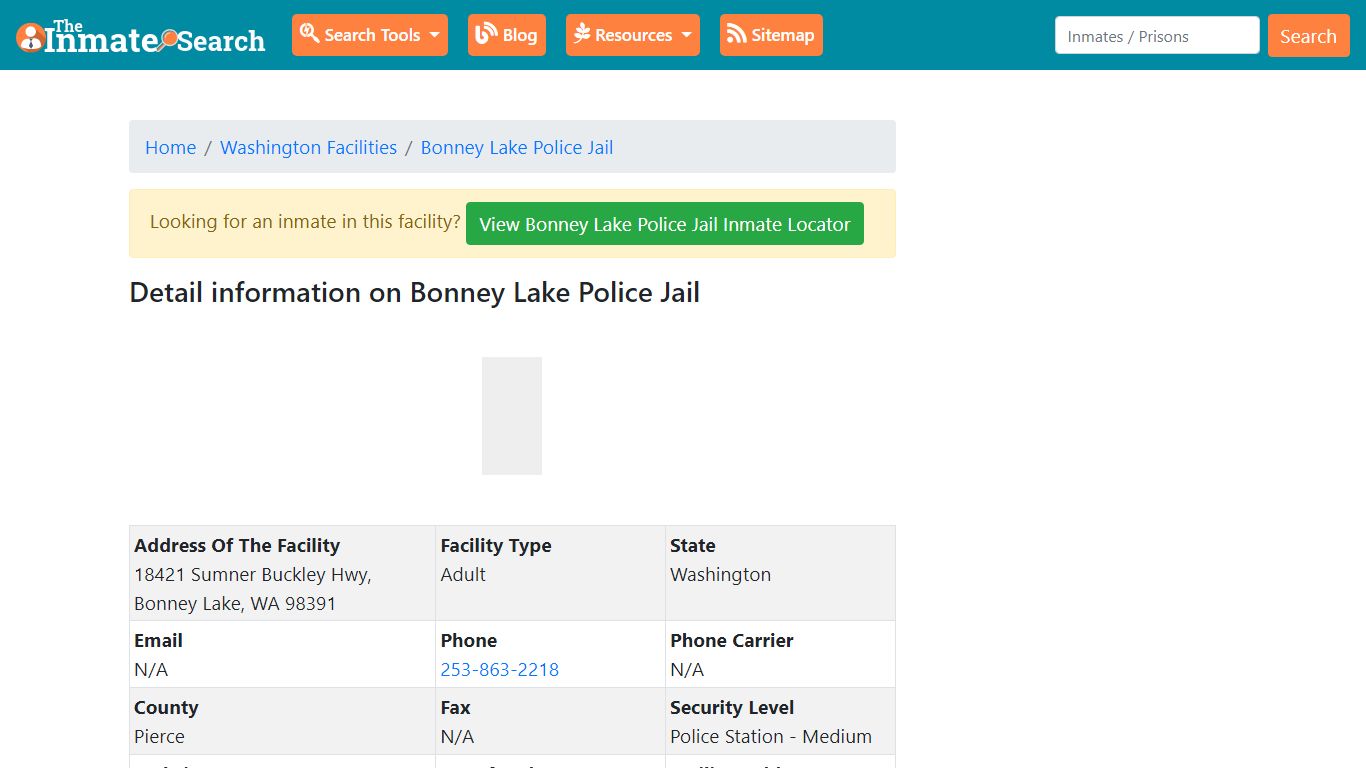
Task: Select the address 18421 Sumner Buckley Hwy
Action: coord(253,574)
